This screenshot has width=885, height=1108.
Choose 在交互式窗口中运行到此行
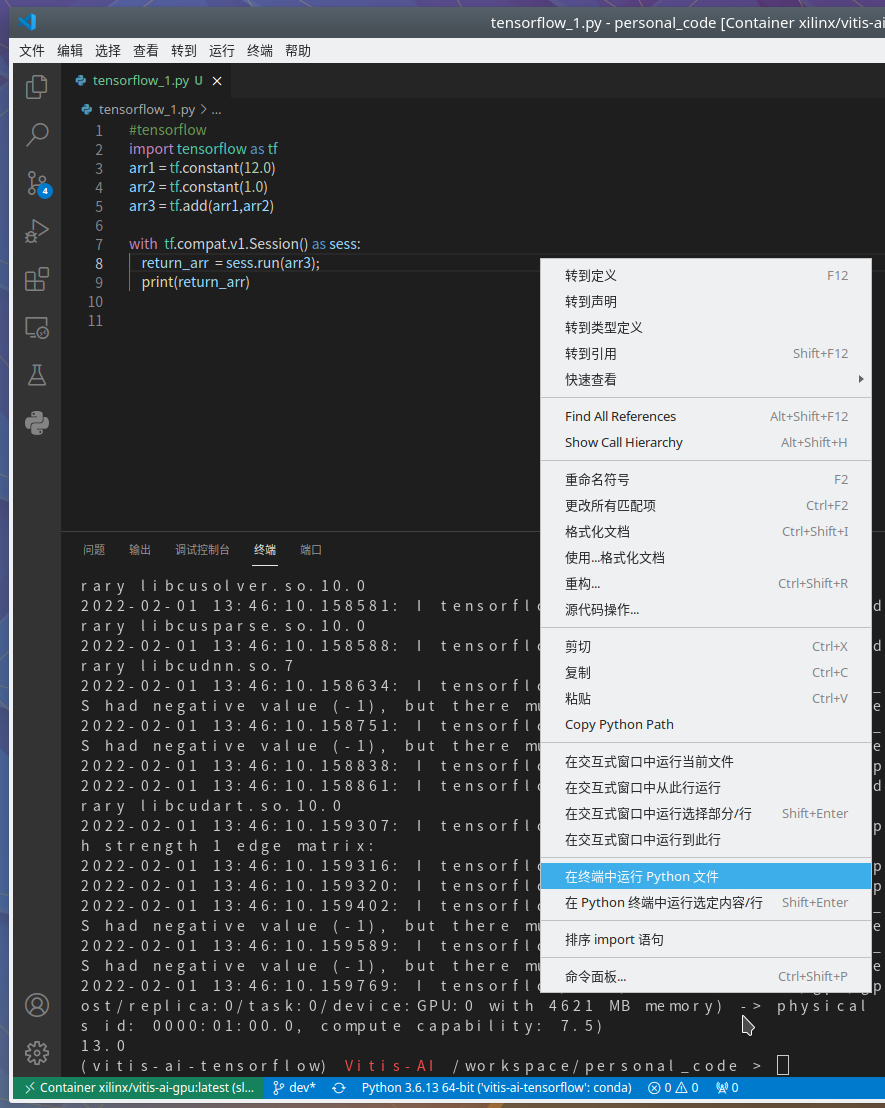(x=705, y=839)
